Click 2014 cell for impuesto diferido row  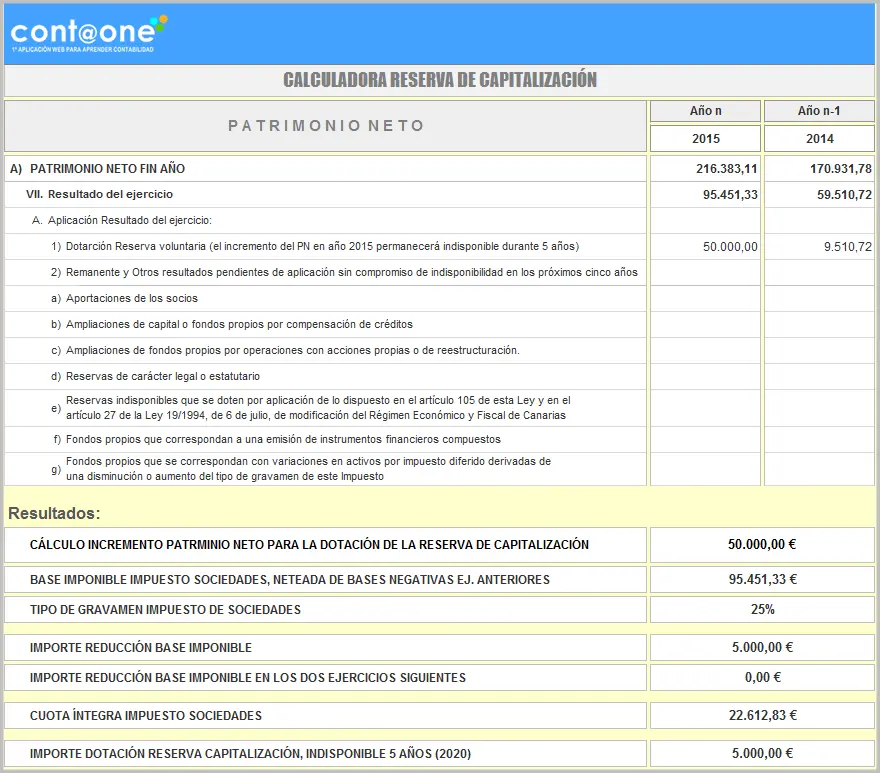819,469
